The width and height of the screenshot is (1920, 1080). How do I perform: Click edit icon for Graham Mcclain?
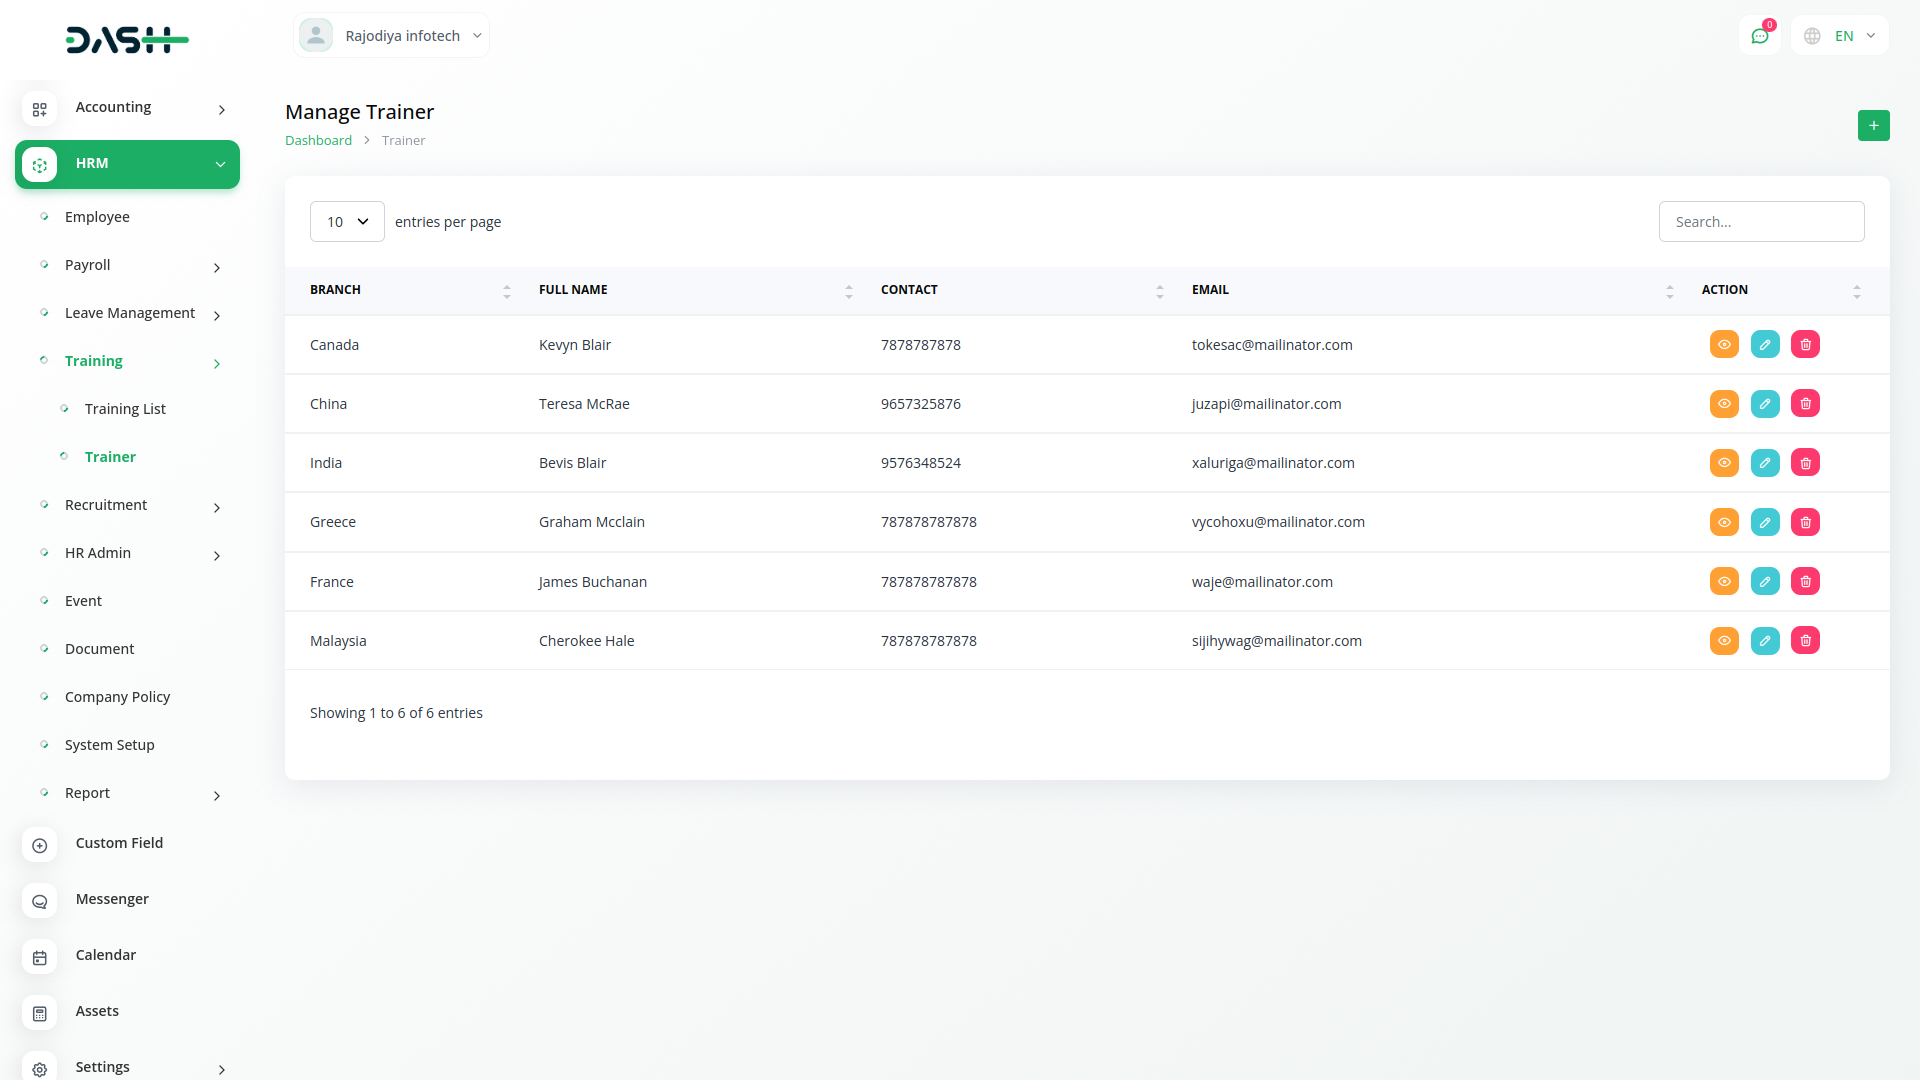tap(1764, 522)
